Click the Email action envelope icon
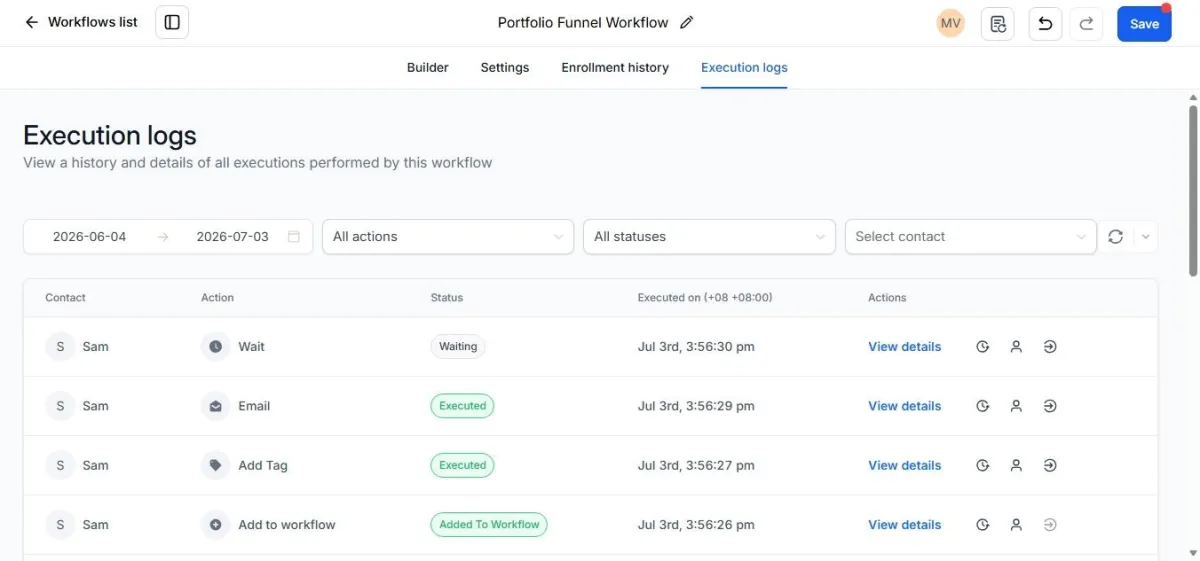The image size is (1200, 561). (215, 406)
